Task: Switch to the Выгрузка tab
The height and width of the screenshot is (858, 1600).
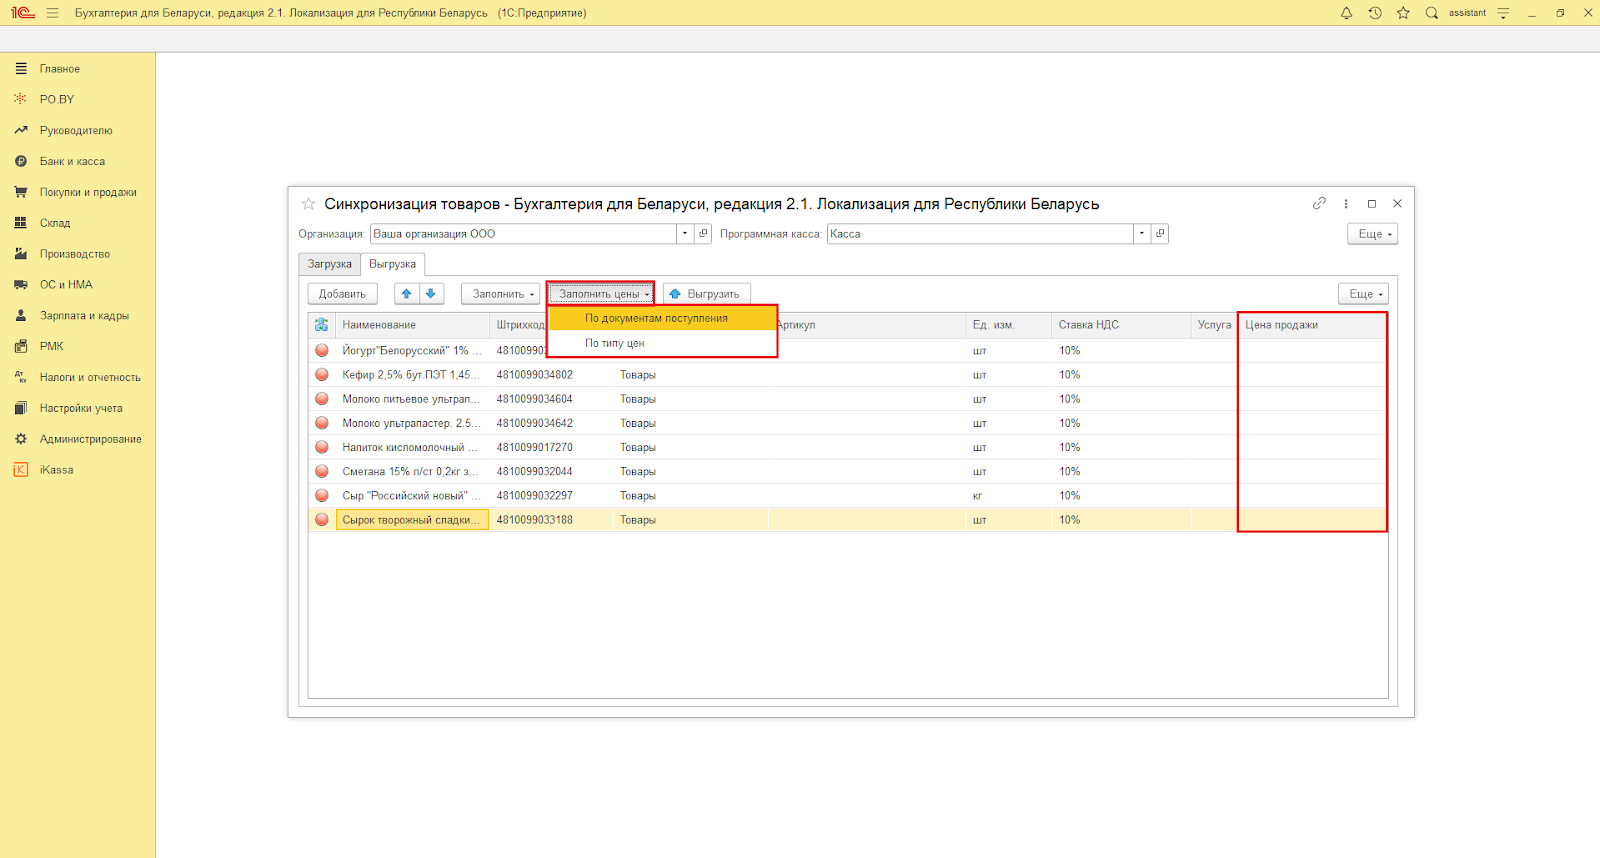Action: [393, 264]
